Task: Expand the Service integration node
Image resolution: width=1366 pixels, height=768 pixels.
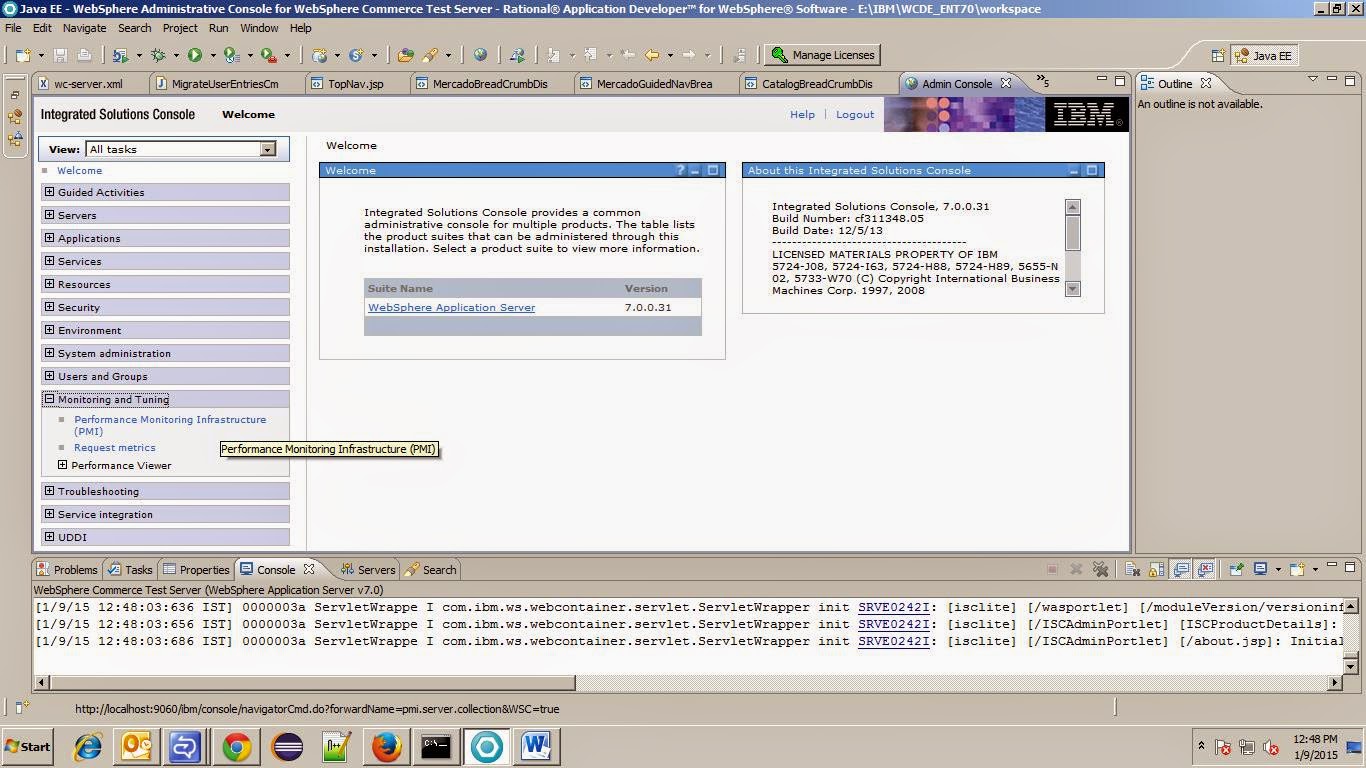Action: pos(49,514)
